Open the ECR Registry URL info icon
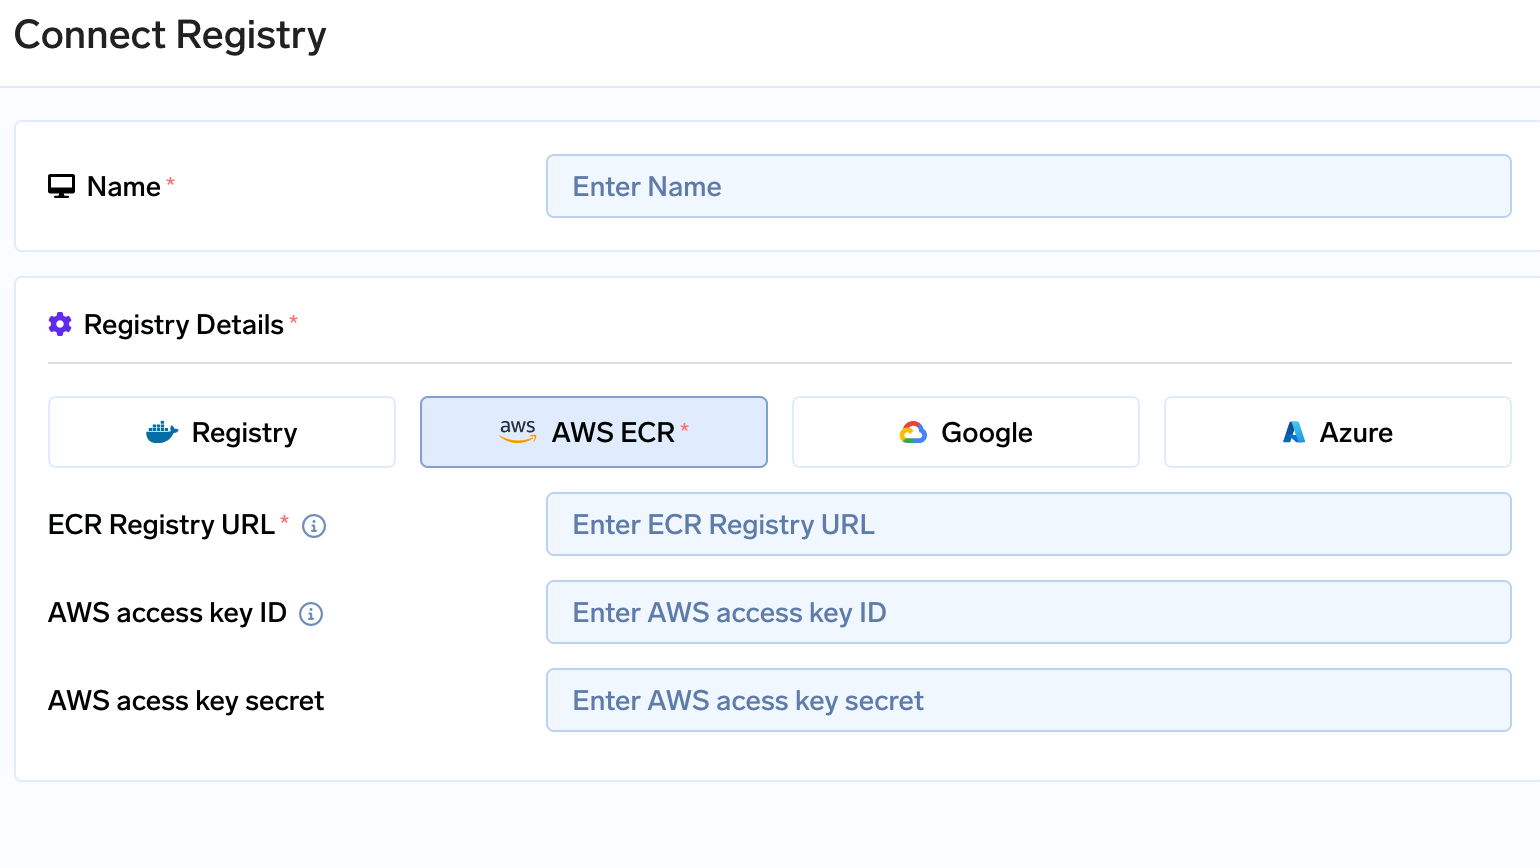This screenshot has height=868, width=1540. 314,526
